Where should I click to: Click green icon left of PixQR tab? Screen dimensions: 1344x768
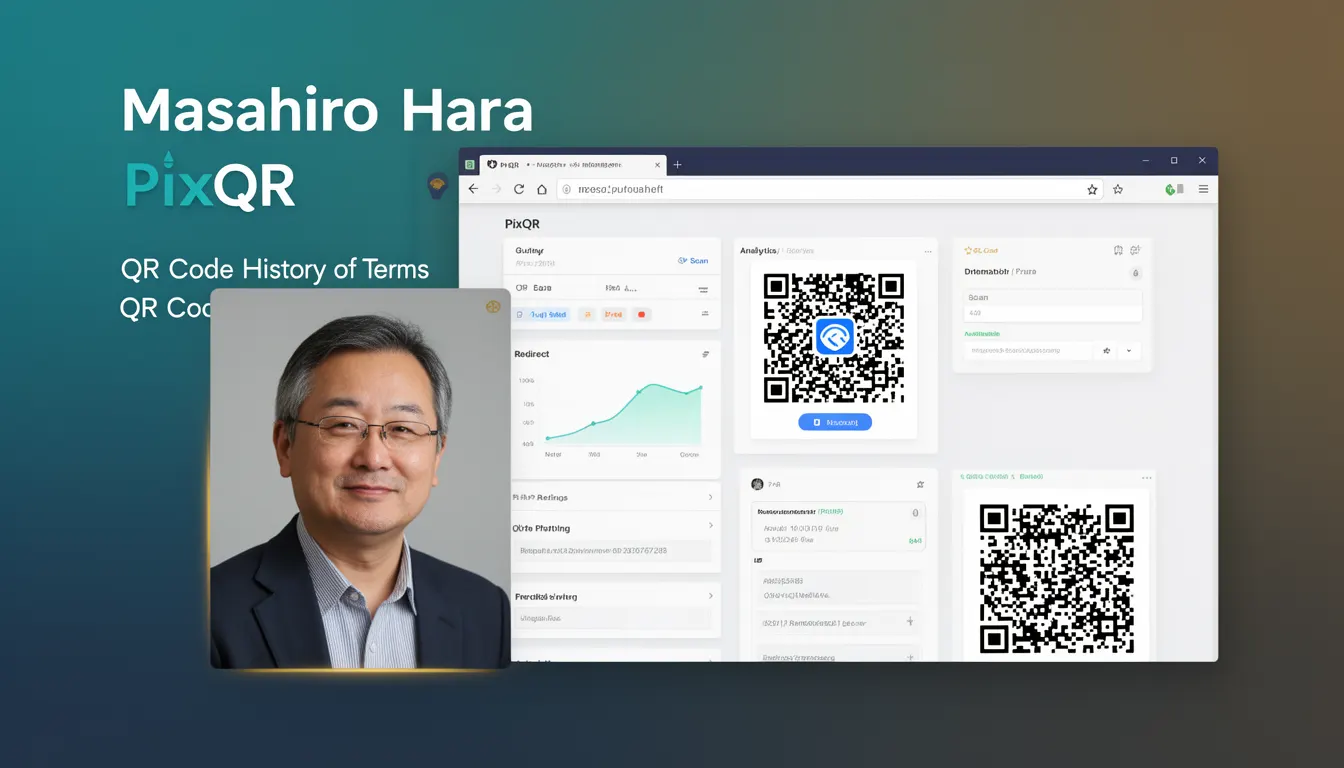tap(470, 164)
